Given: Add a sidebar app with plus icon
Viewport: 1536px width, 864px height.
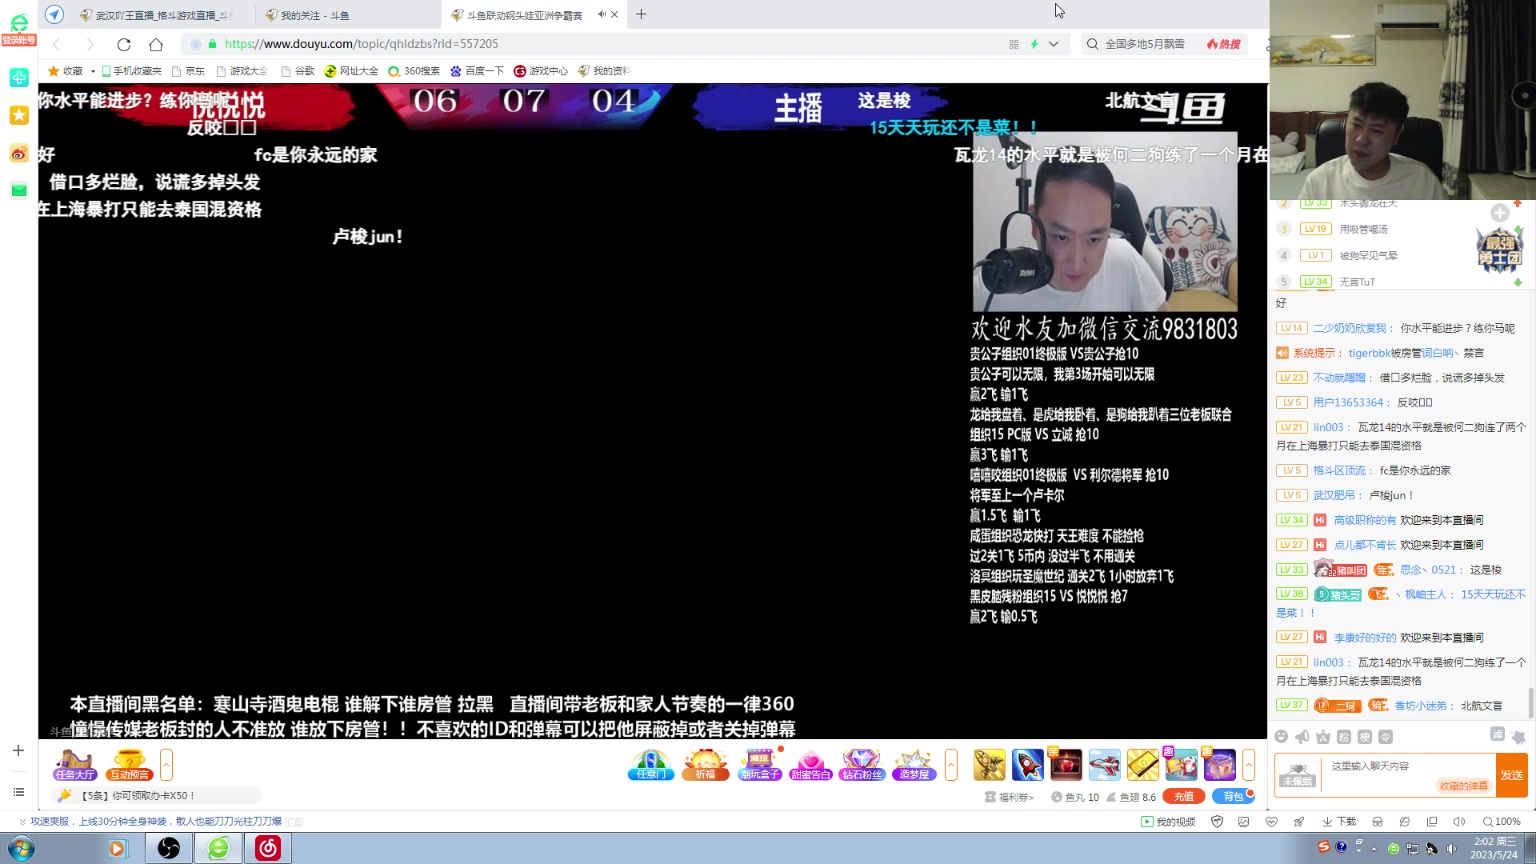Looking at the screenshot, I should click(x=18, y=750).
